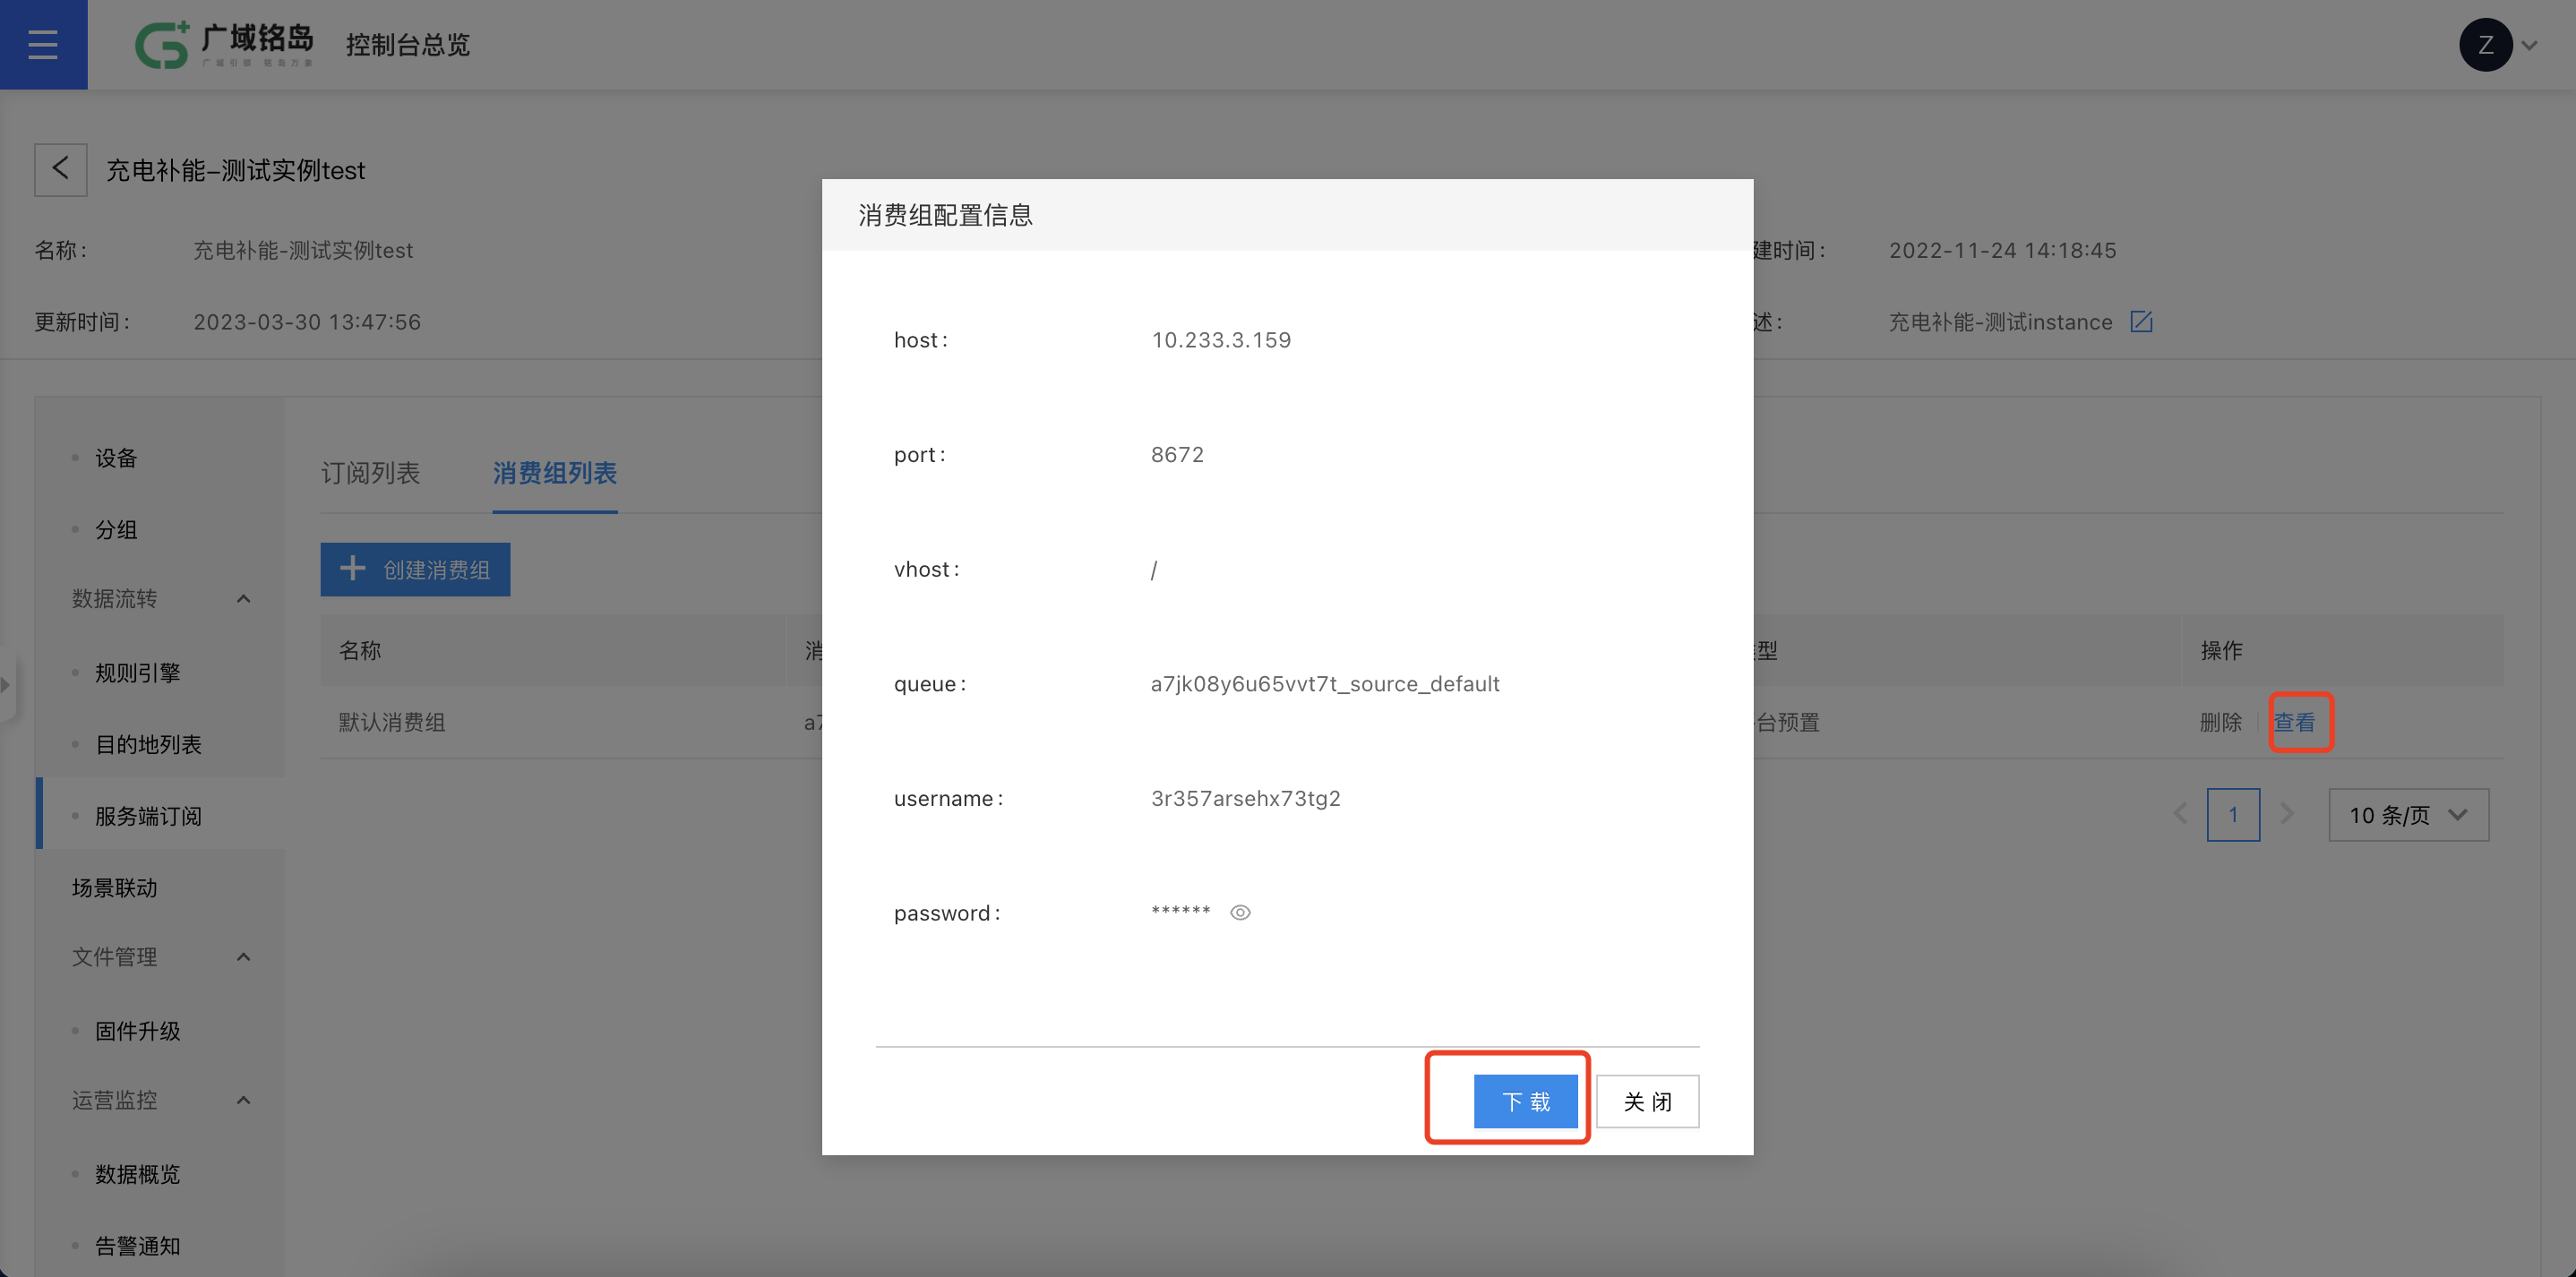Screen dimensions: 2576x1277
Task: Click the username value 3r357arsehx73tg2
Action: click(1245, 799)
